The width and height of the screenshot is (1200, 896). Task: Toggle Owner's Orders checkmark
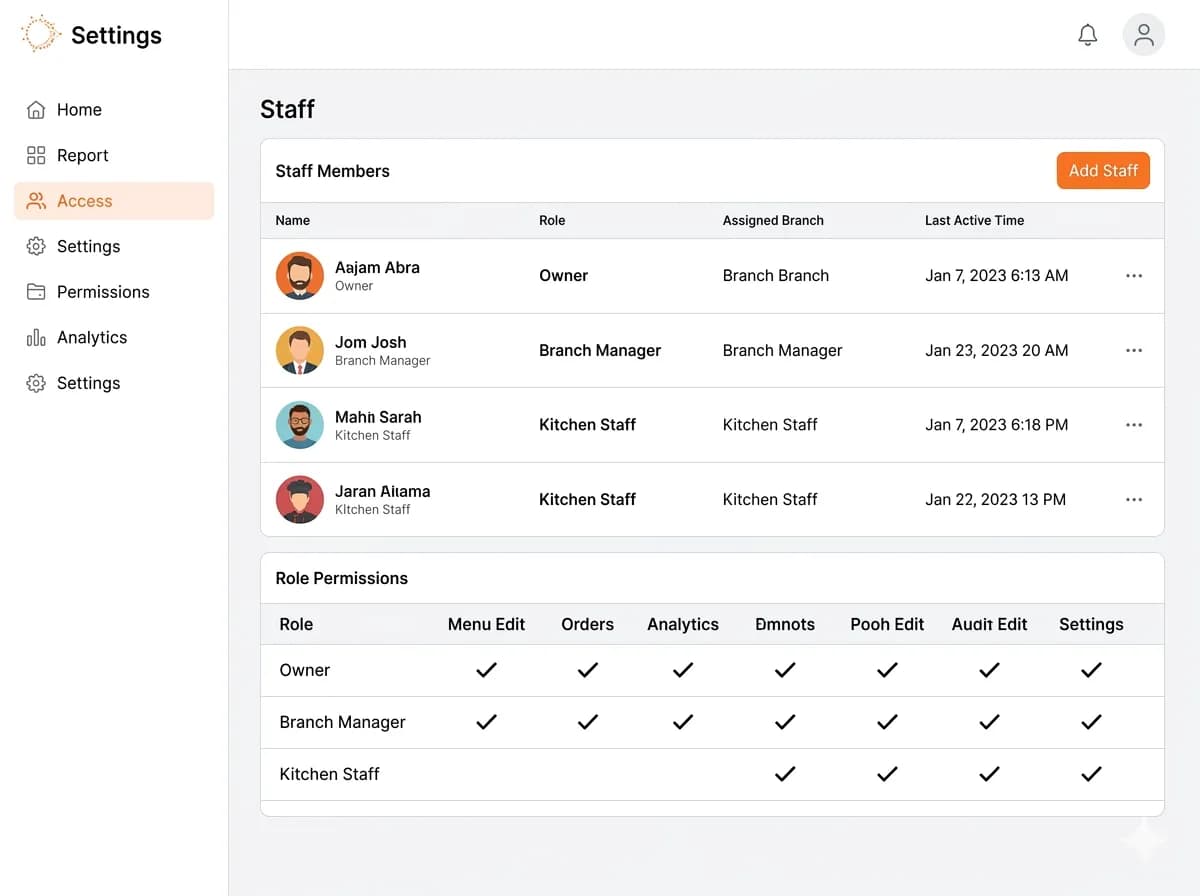[588, 670]
